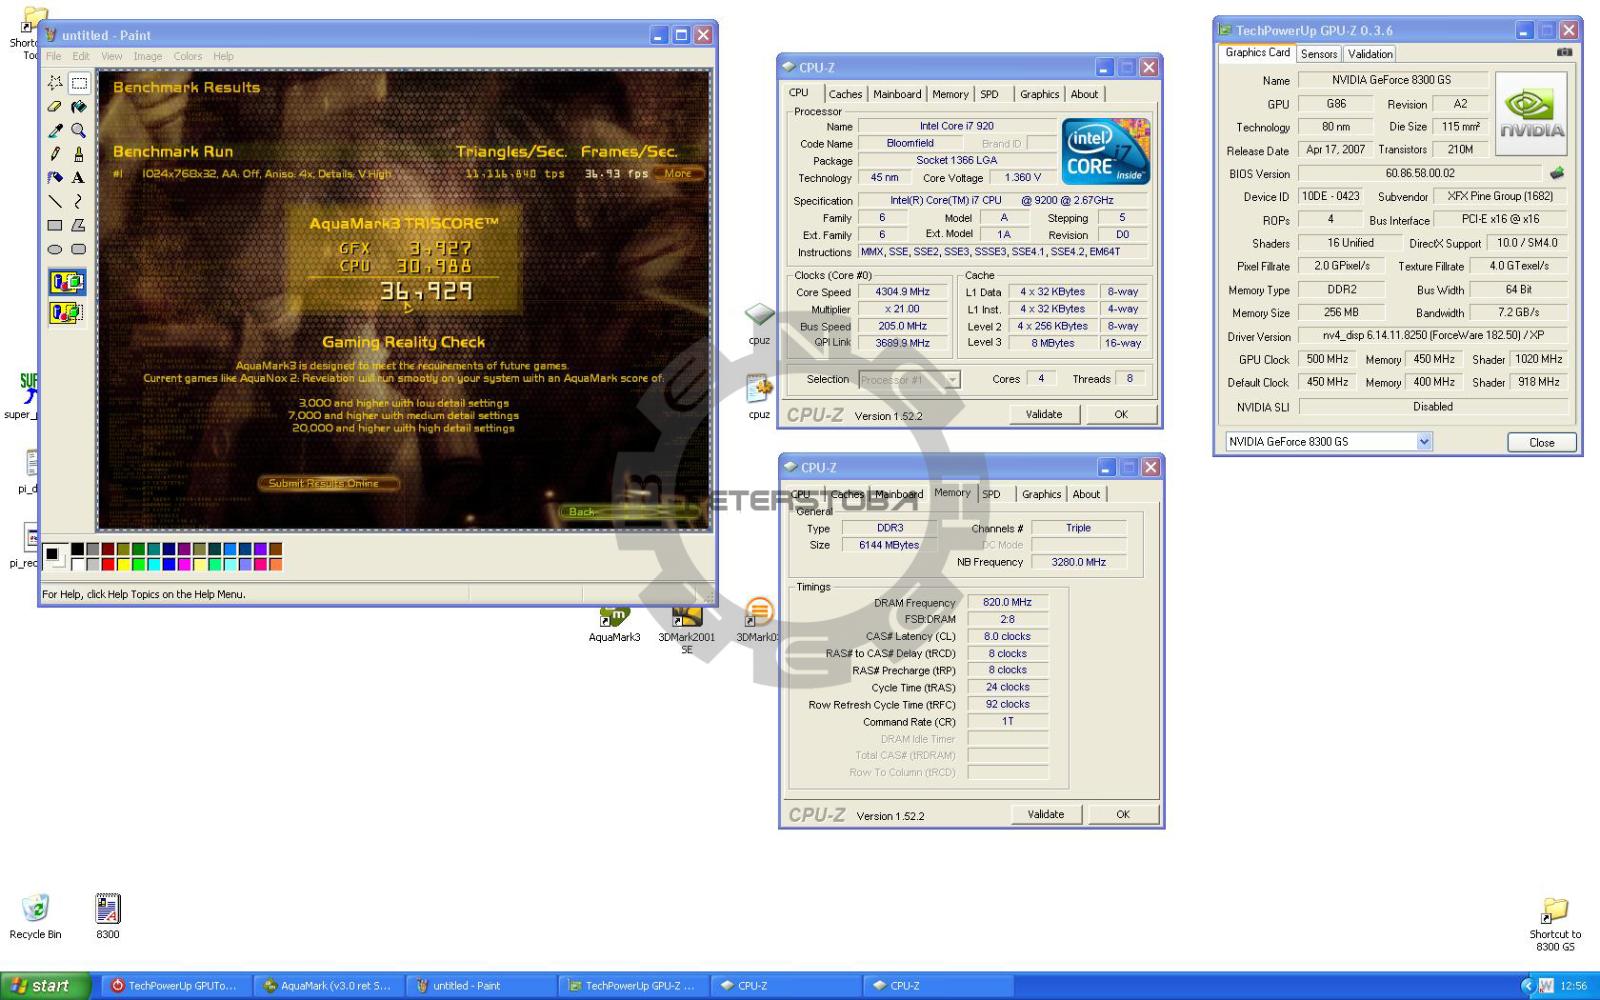The width and height of the screenshot is (1600, 1000).
Task: Open Caches tab in the upper CPU-Z window
Action: point(845,94)
